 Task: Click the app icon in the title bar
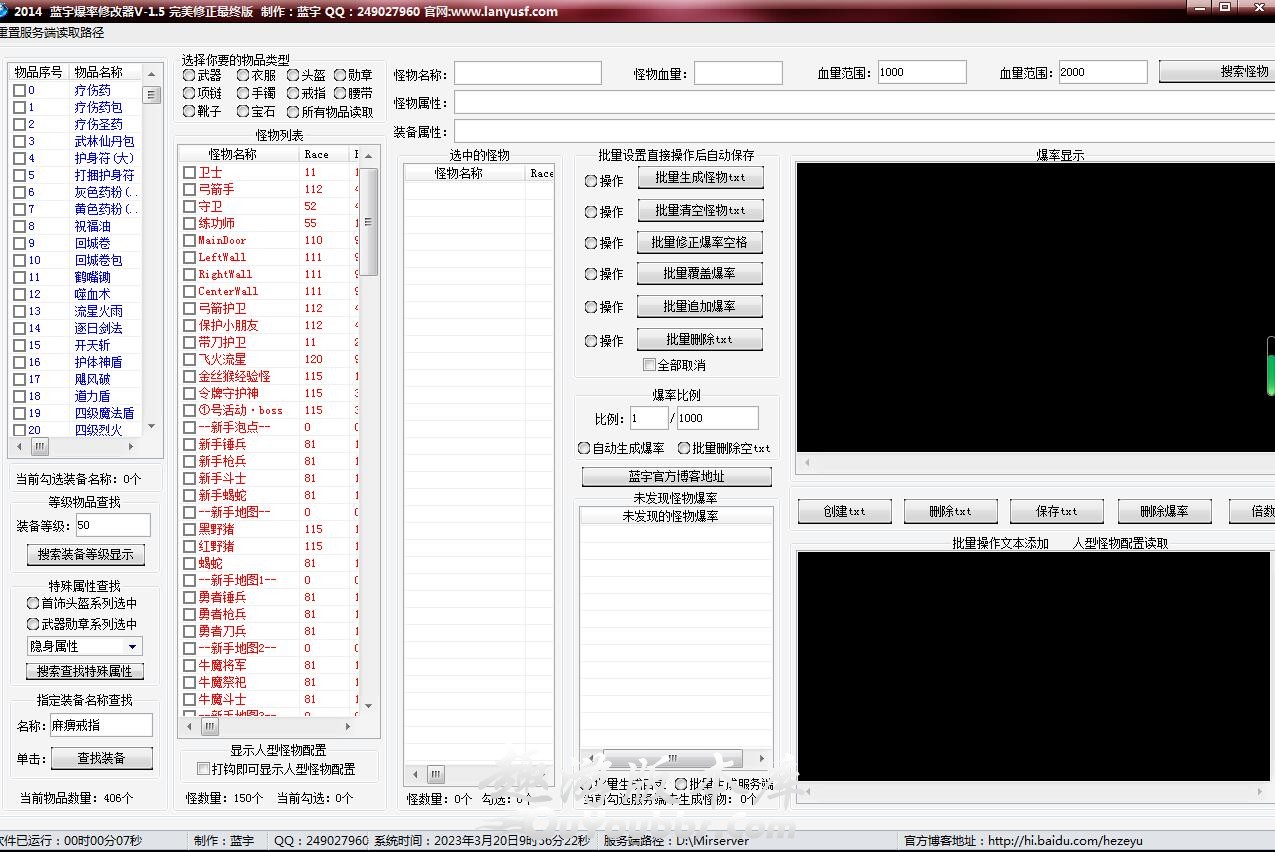tap(5, 11)
